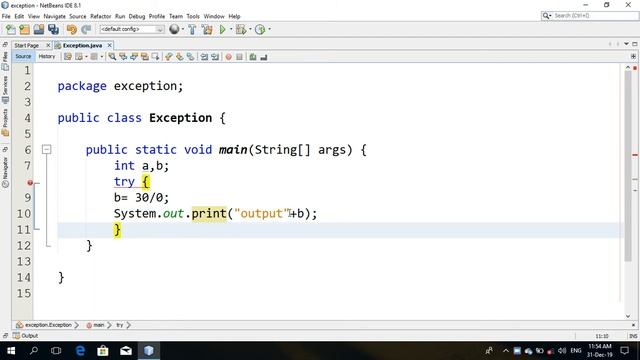Click the Debug Project icon
Viewport: 640px width, 360px height.
coord(241,29)
